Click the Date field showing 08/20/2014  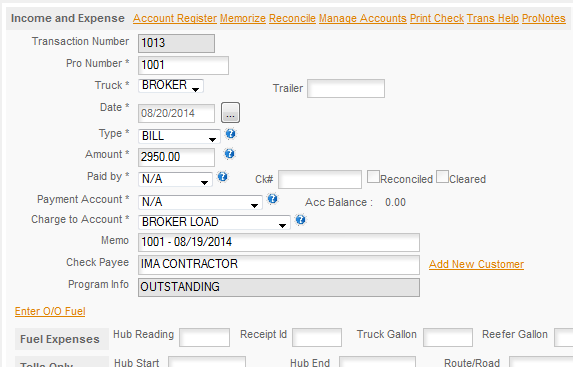pyautogui.click(x=176, y=113)
